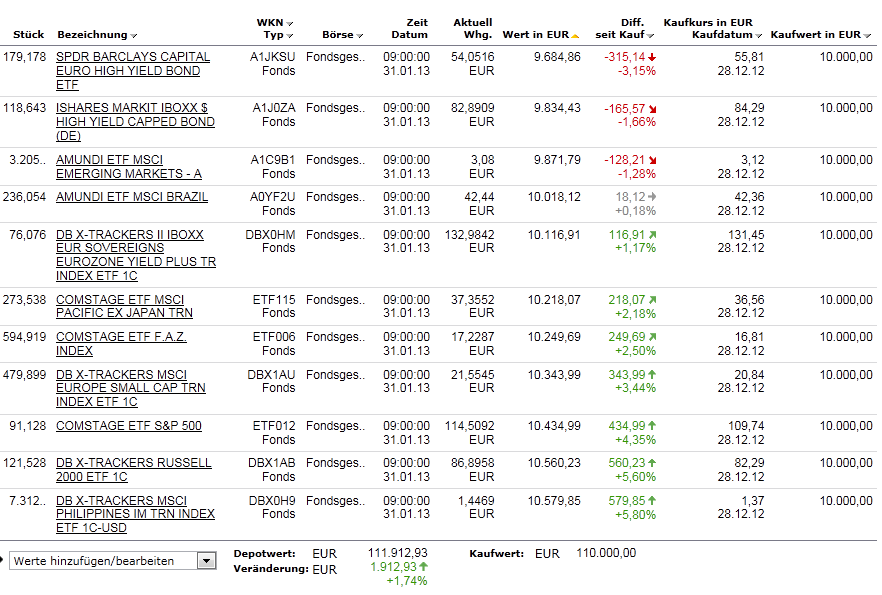Click green trend arrow next to 218,07

click(652, 300)
